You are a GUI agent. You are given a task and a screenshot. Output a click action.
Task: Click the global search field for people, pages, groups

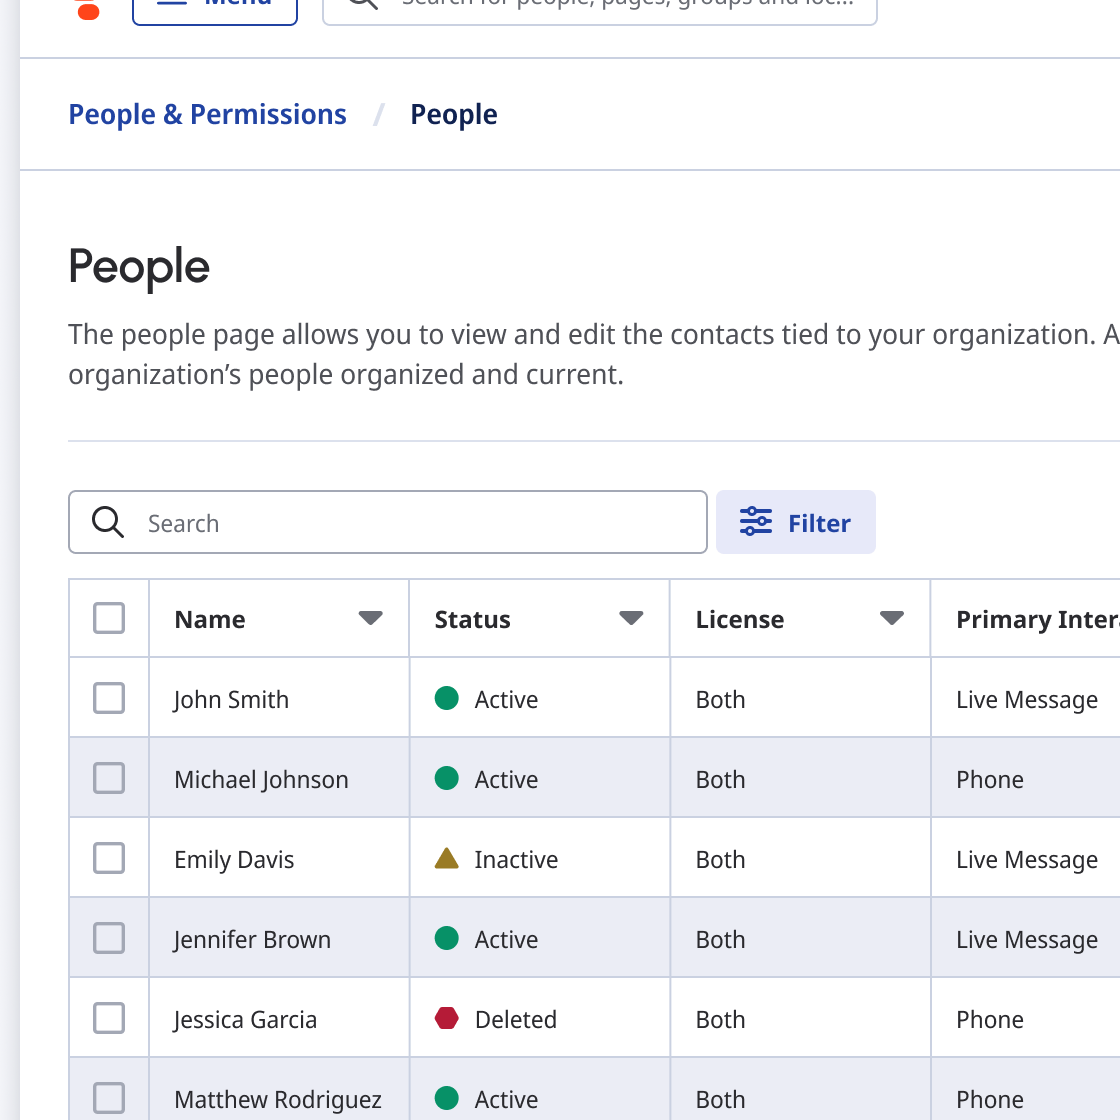[x=600, y=10]
